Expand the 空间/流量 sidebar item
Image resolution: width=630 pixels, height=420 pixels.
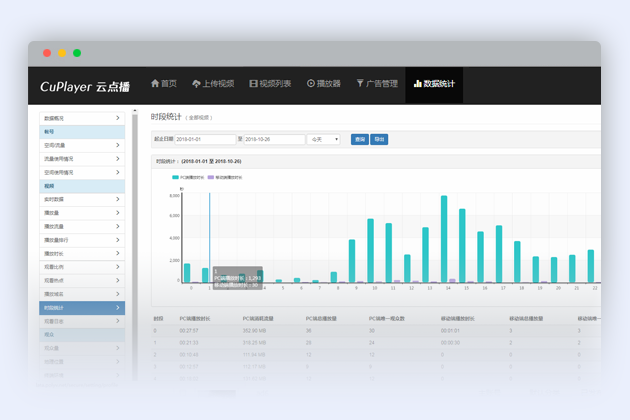82,145
